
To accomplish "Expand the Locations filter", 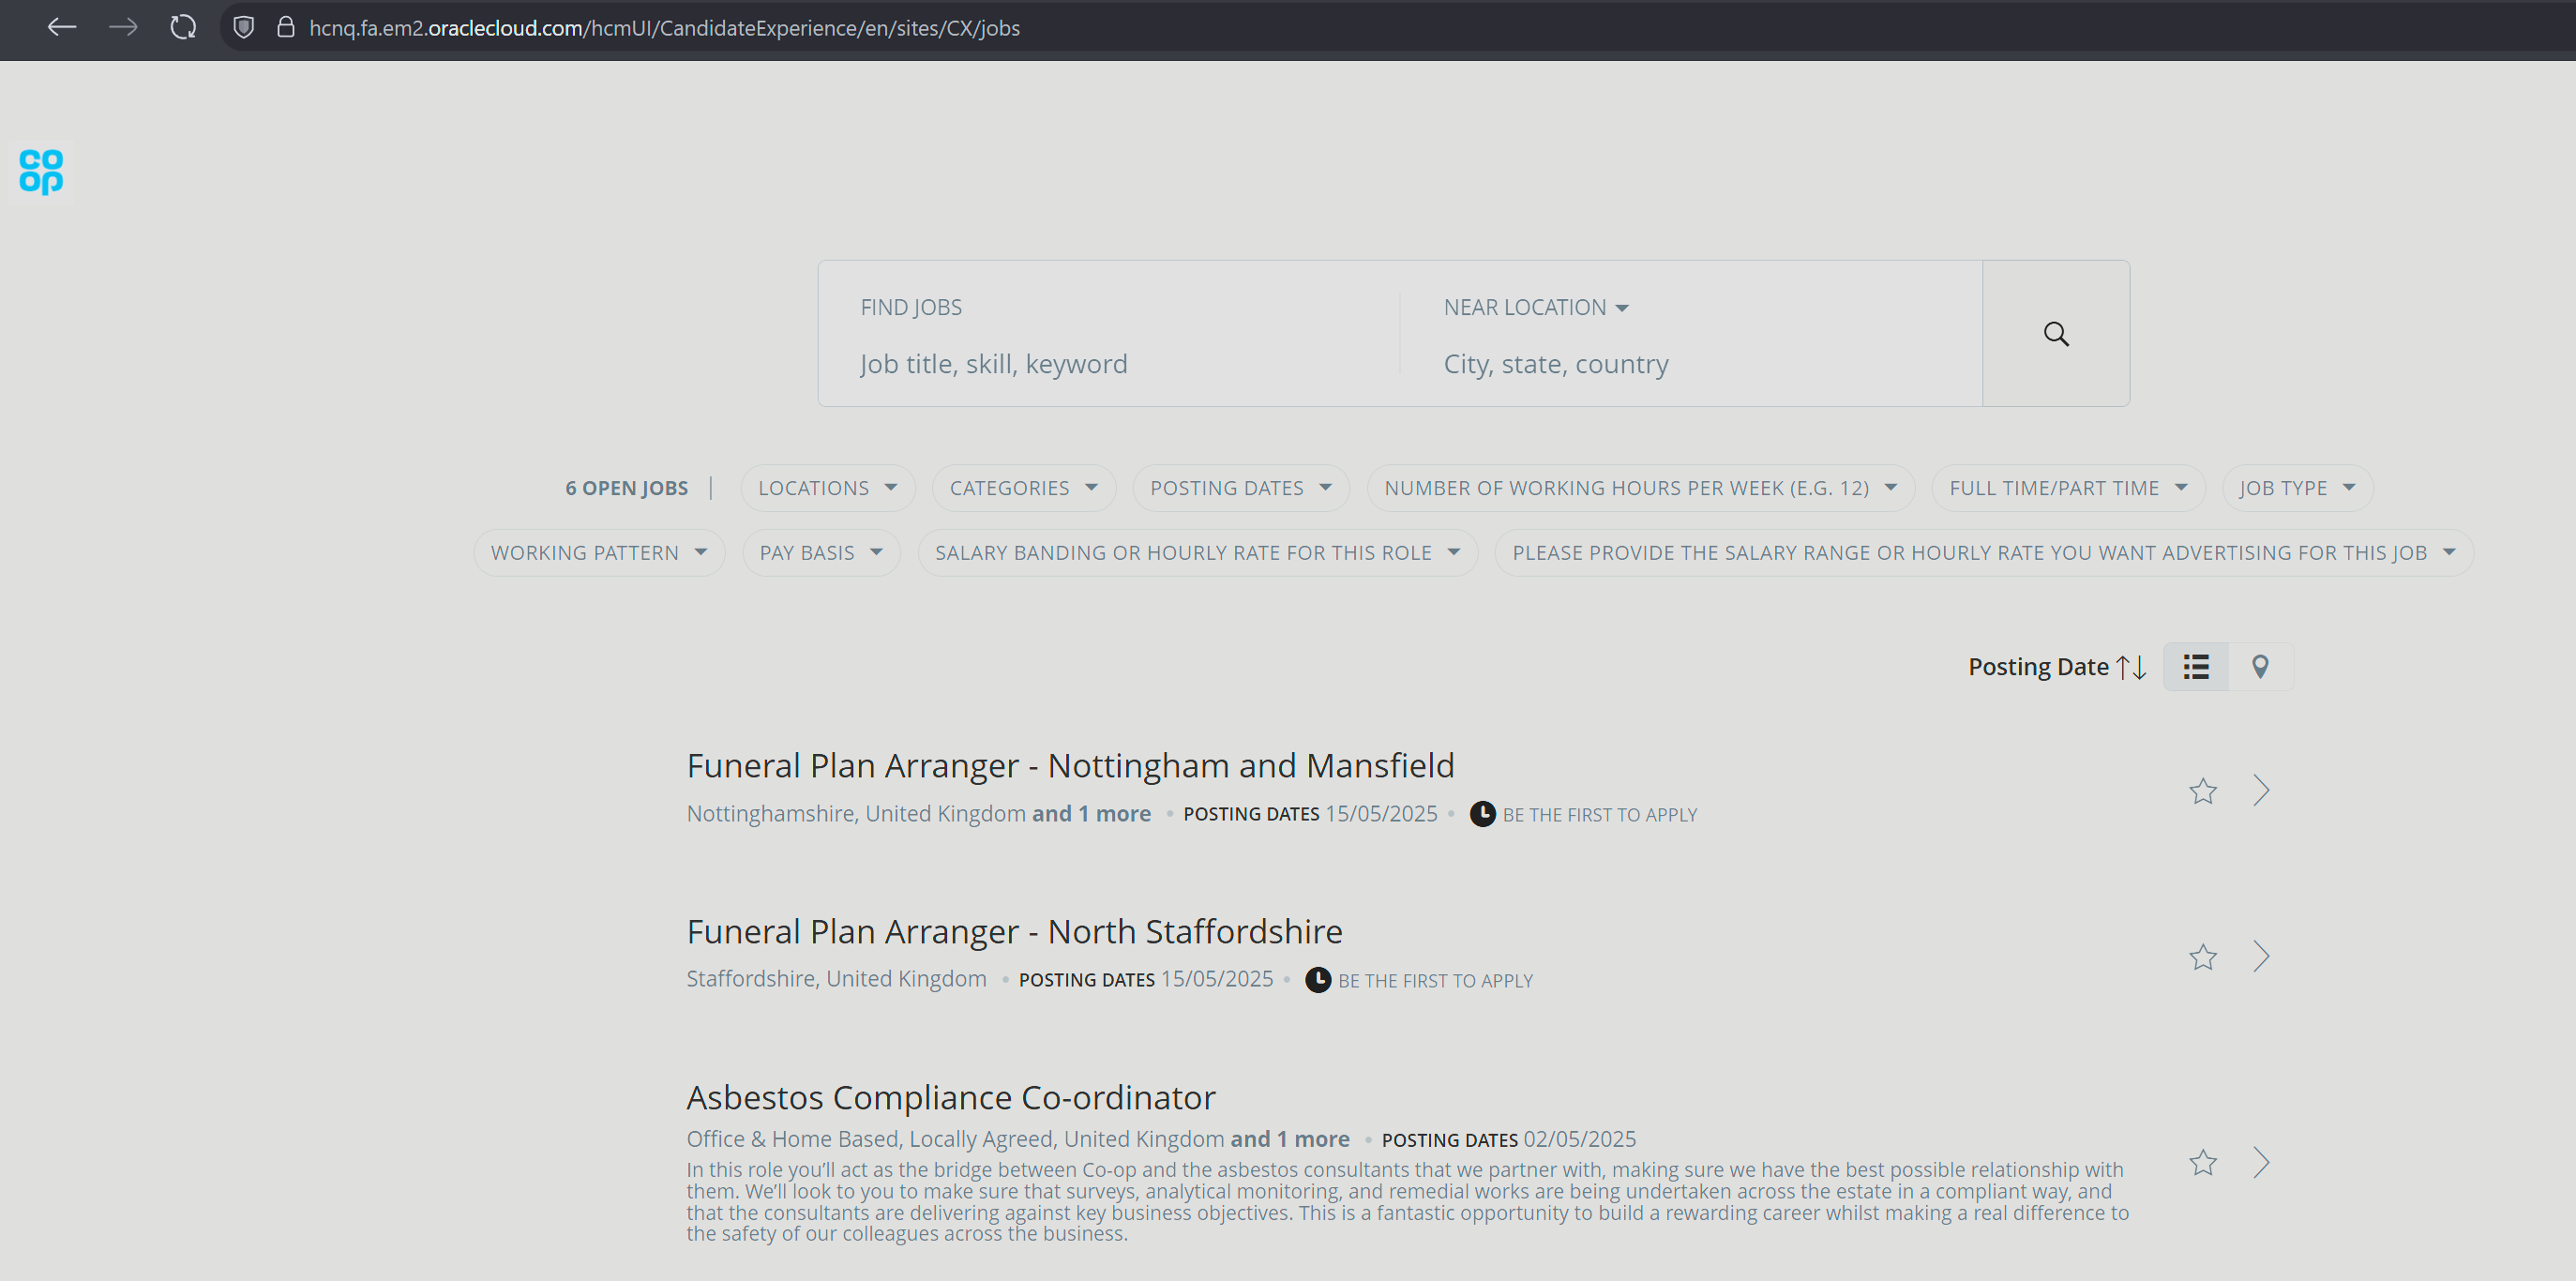I will click(x=827, y=488).
